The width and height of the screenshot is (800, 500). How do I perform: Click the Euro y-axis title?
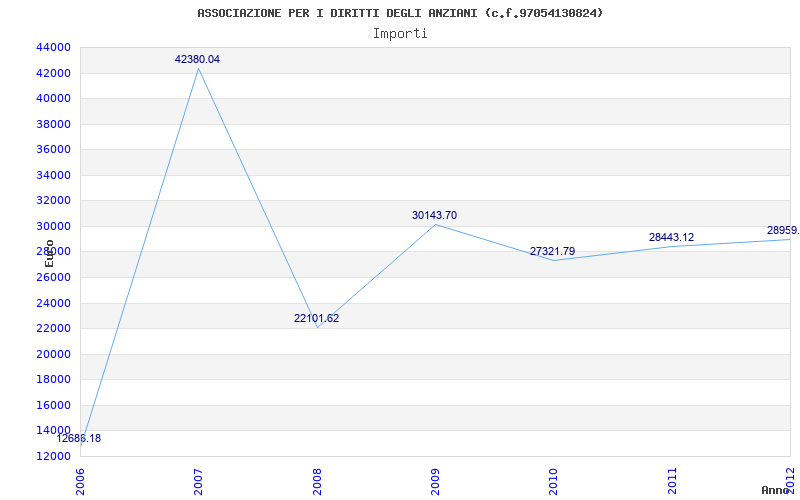(x=50, y=252)
